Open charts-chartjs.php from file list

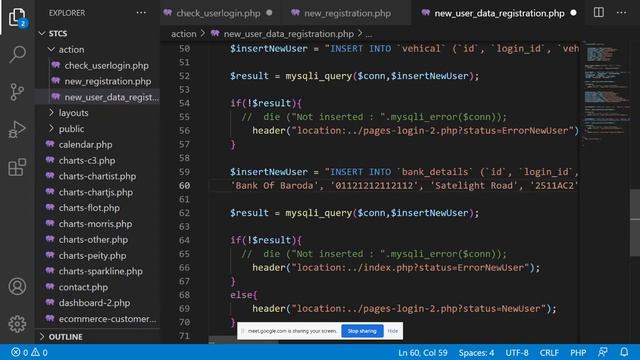click(96, 192)
